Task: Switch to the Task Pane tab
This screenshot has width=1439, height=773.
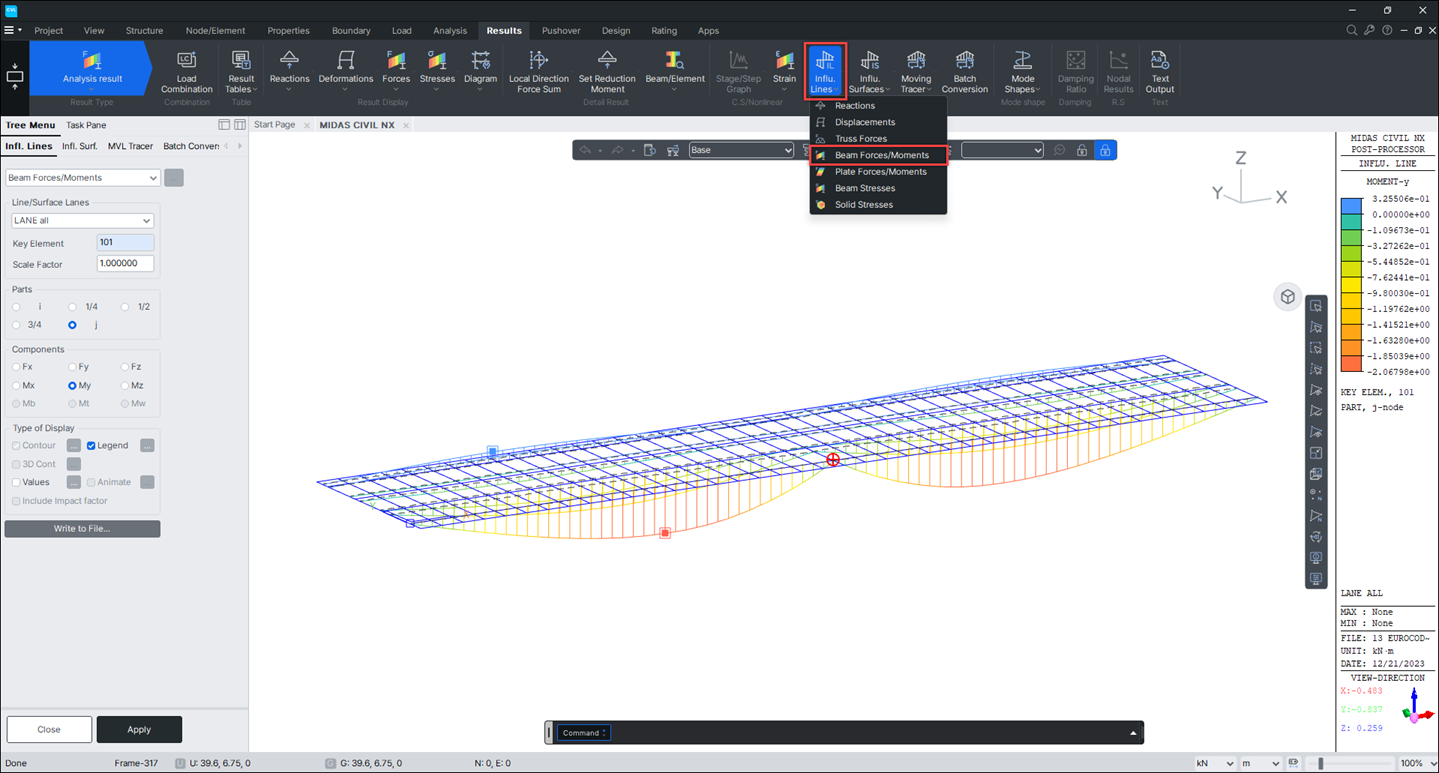Action: 86,125
